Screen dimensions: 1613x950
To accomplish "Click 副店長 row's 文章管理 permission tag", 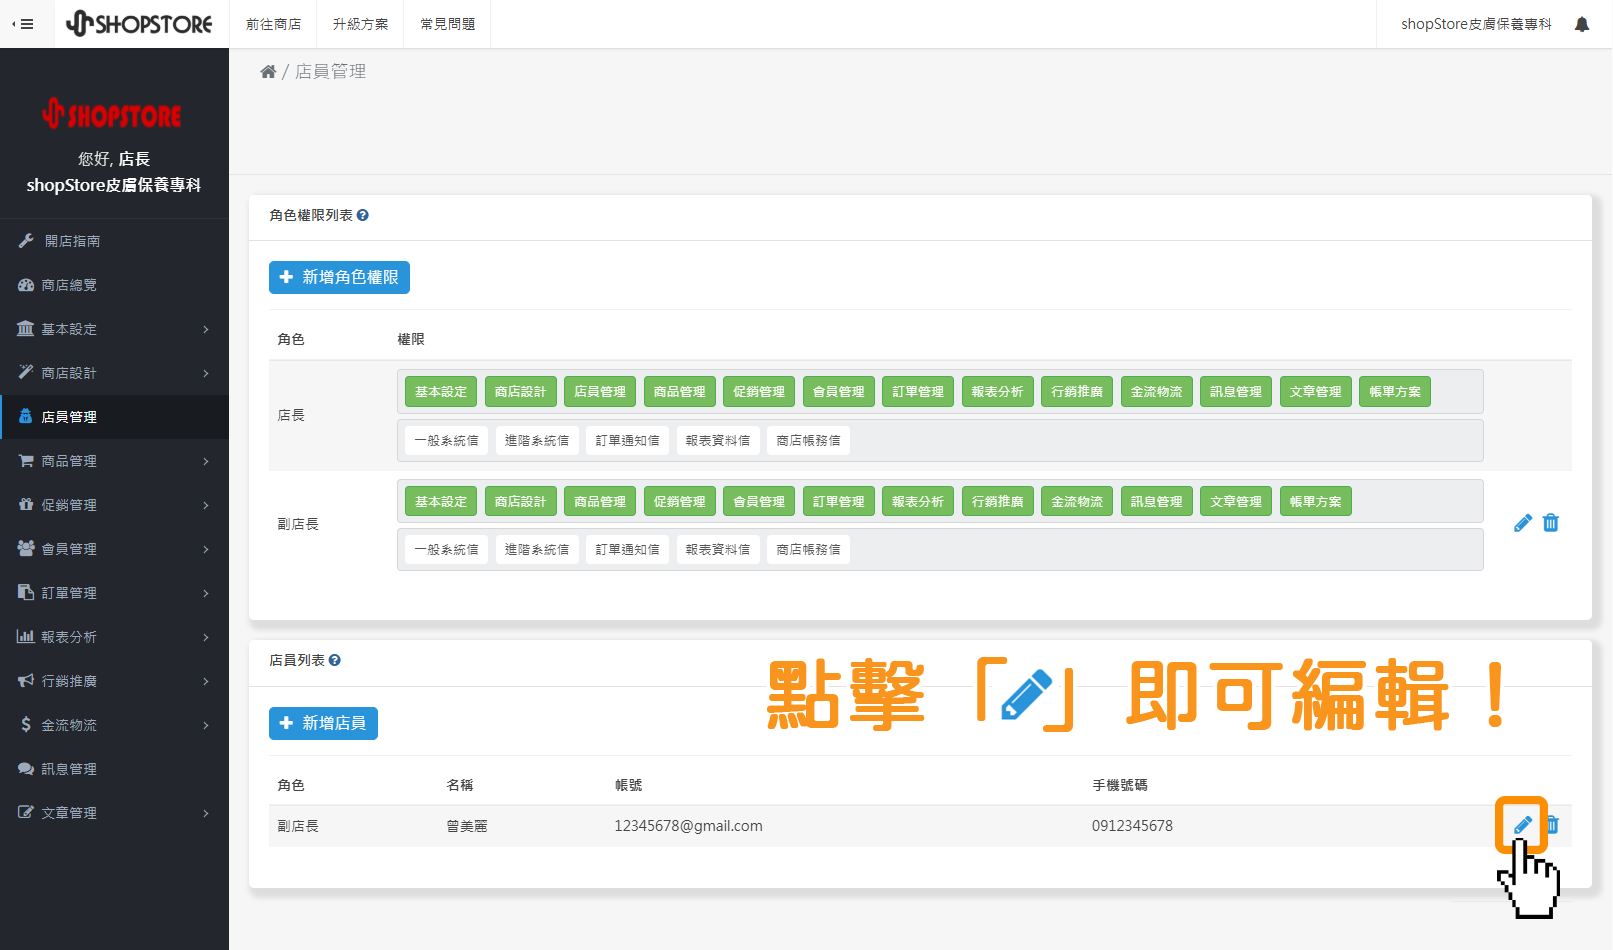I will pyautogui.click(x=1236, y=502).
